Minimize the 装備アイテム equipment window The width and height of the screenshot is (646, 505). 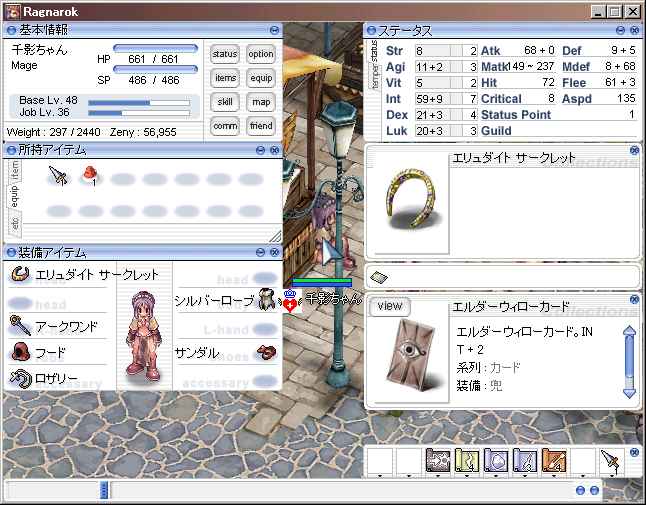click(260, 252)
